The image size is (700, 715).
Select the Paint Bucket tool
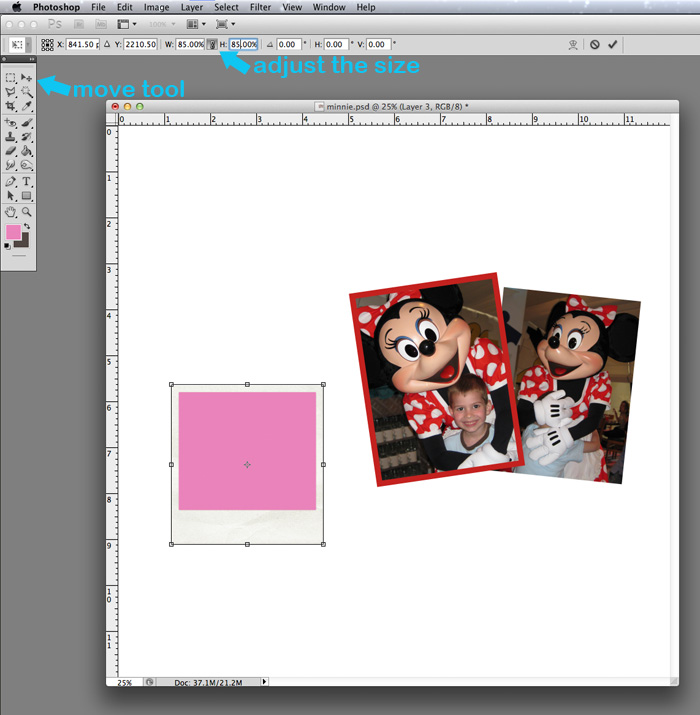pyautogui.click(x=26, y=151)
